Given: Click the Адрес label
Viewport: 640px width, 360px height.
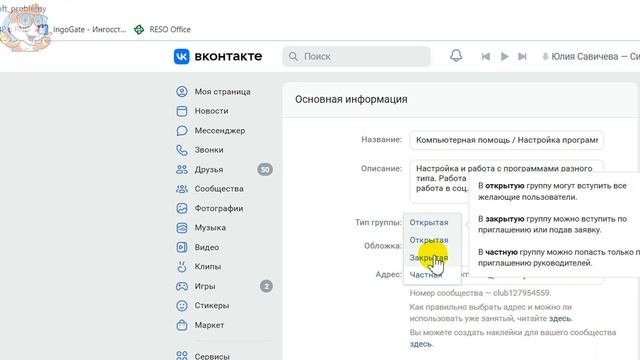Looking at the screenshot, I should [389, 275].
